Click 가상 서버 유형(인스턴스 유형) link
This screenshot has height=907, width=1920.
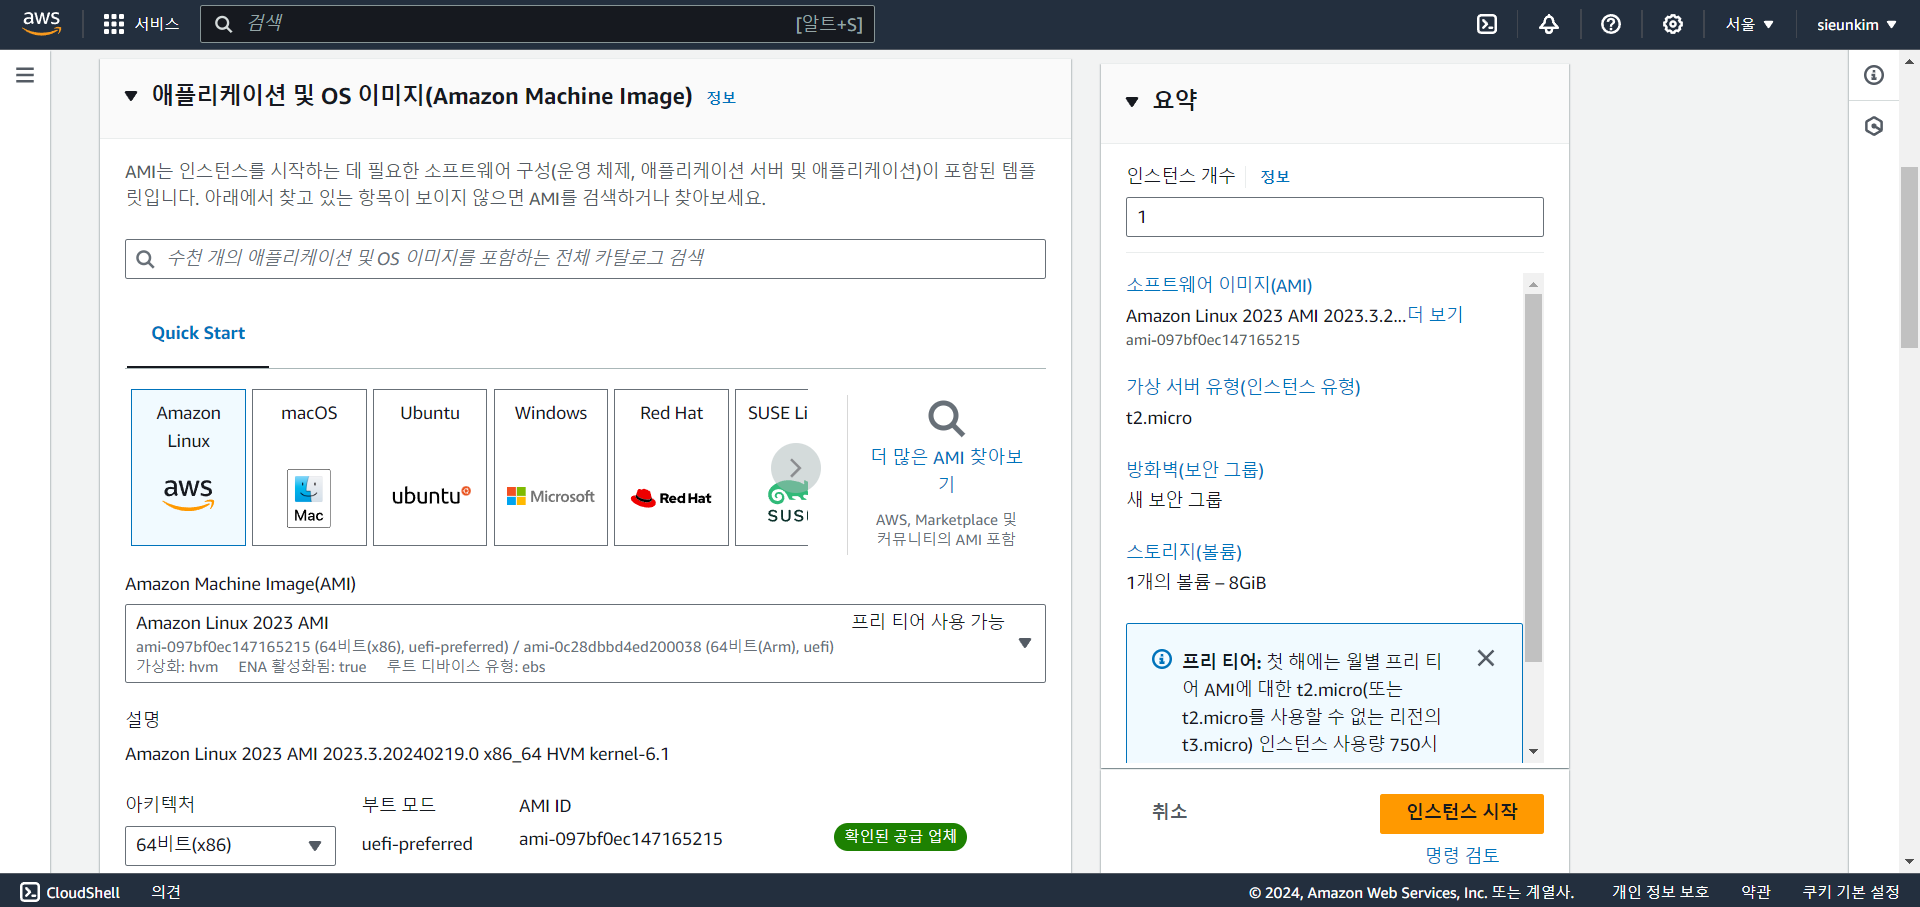point(1243,387)
